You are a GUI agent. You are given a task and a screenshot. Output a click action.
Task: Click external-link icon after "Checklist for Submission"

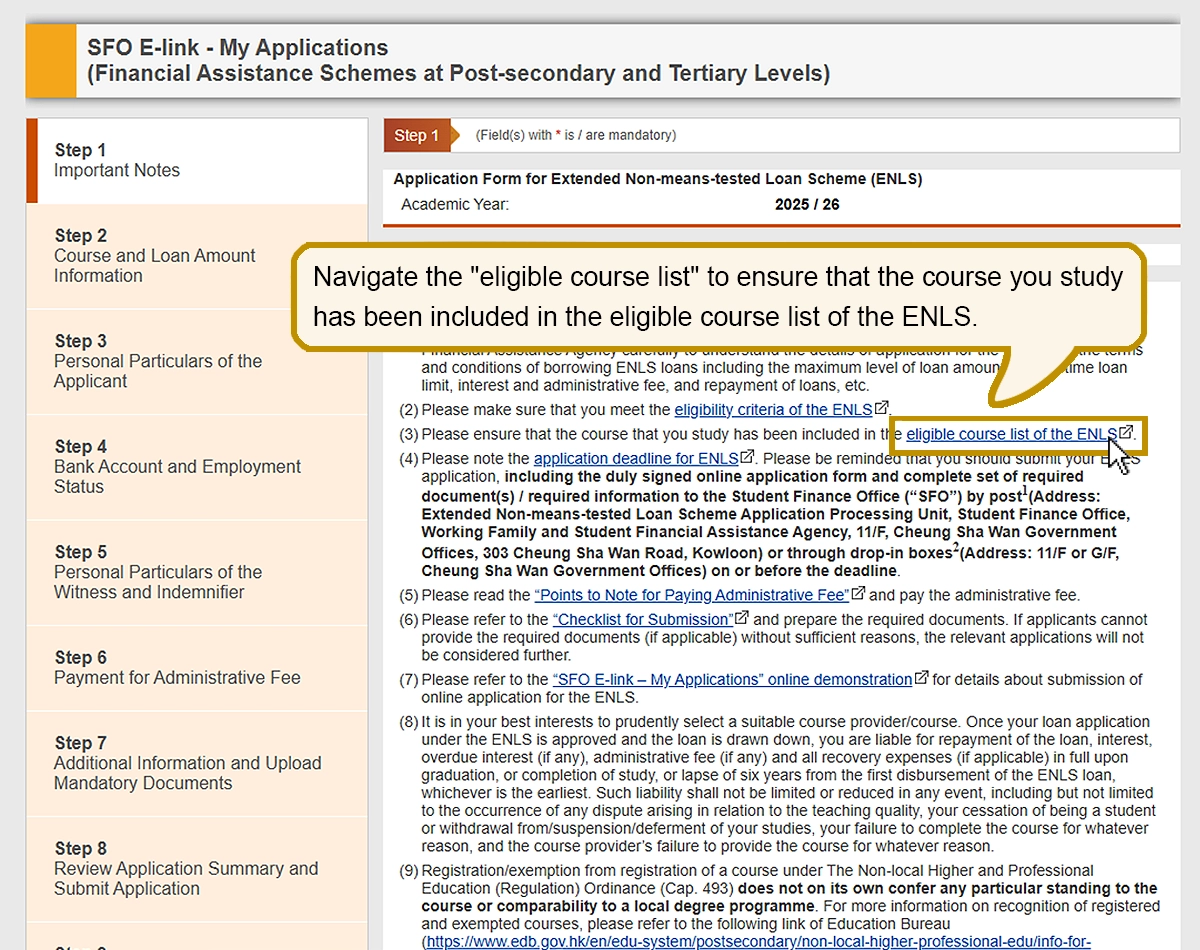(740, 618)
